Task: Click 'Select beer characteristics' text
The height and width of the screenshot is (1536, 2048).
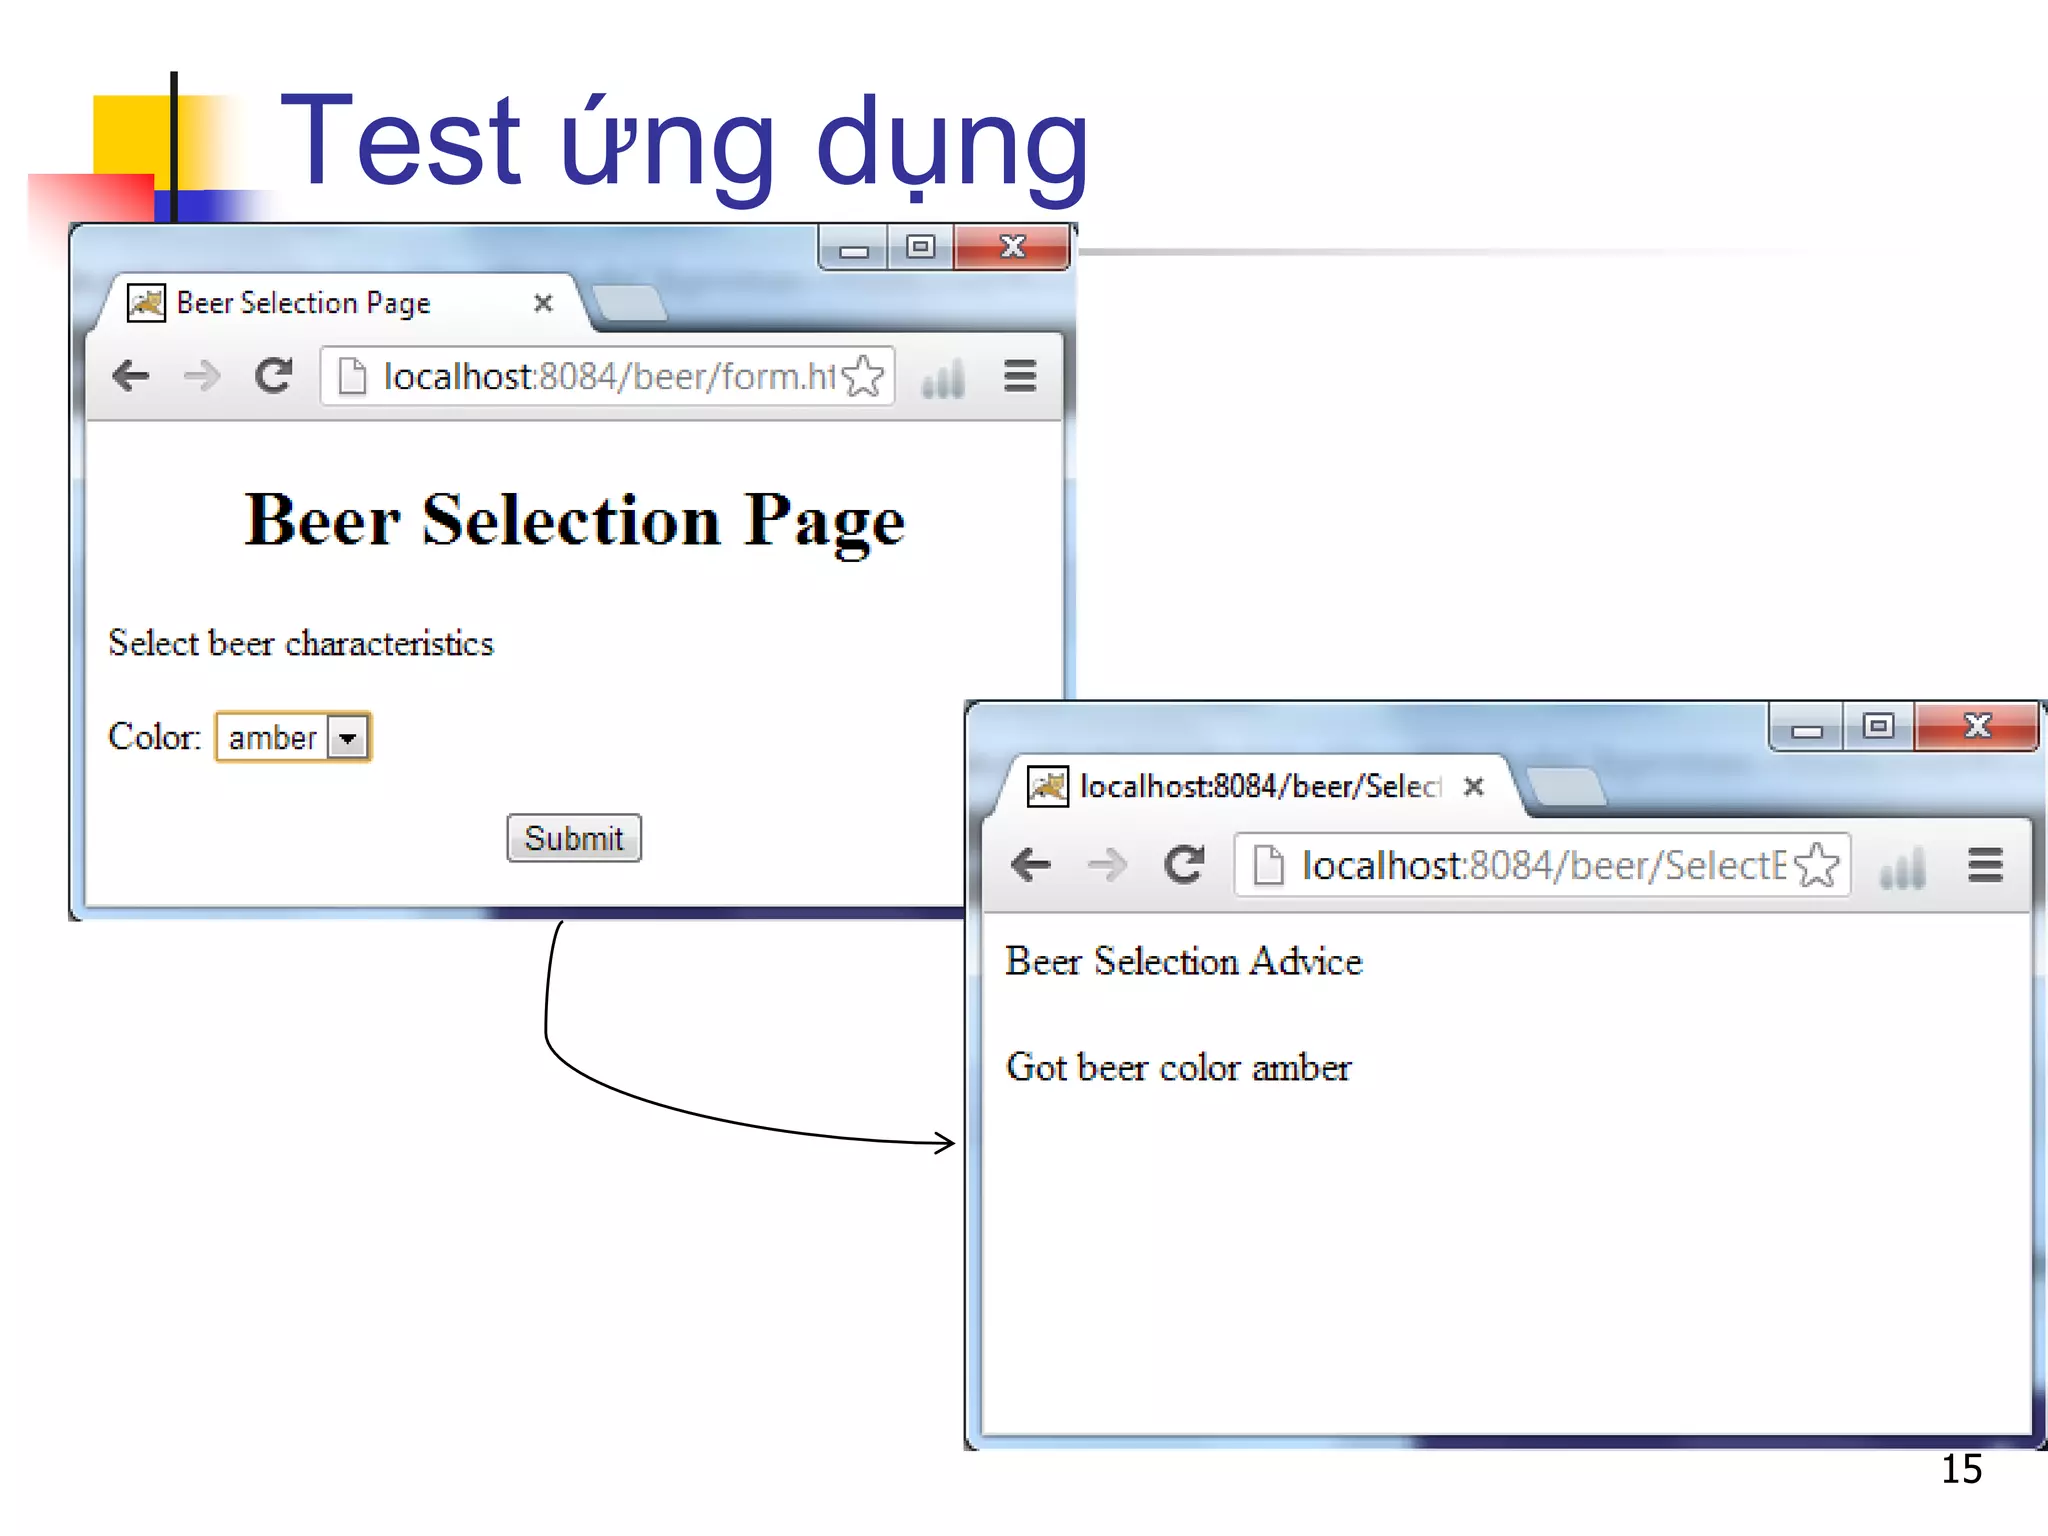Action: pyautogui.click(x=301, y=643)
